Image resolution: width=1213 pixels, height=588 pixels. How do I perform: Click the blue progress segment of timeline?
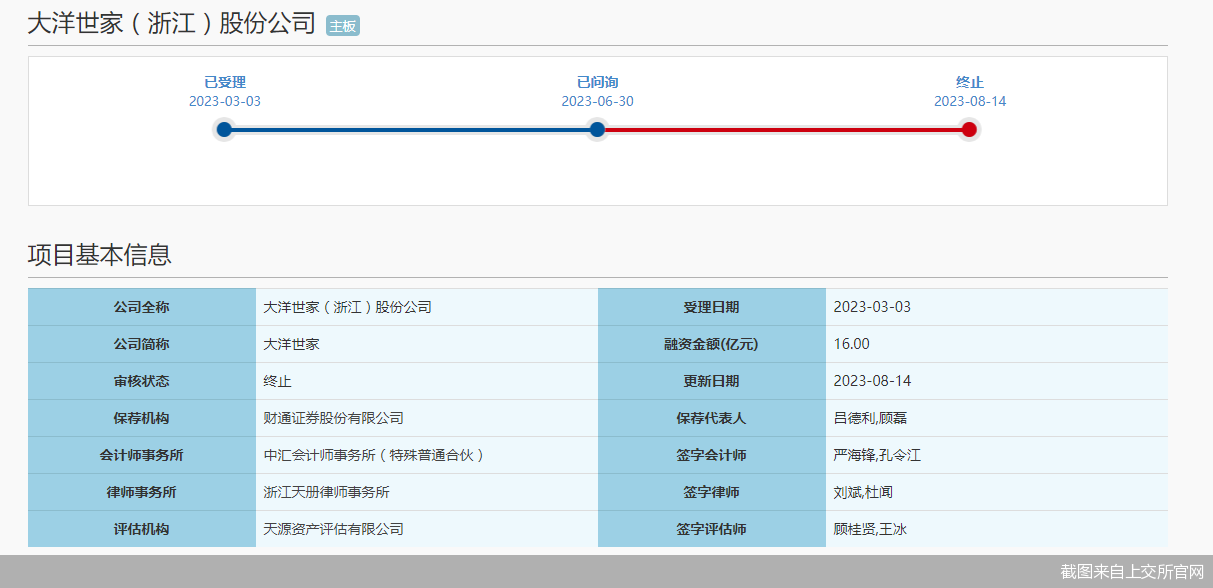(x=410, y=129)
